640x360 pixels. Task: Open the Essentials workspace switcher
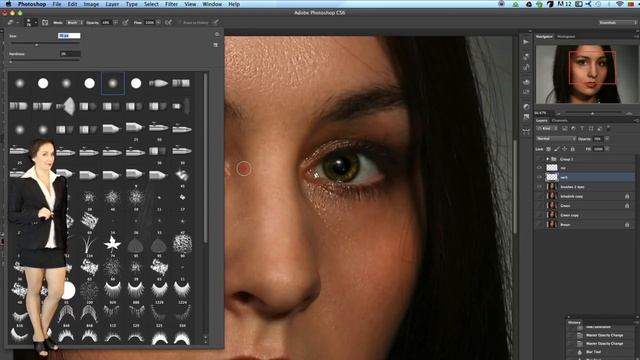point(618,22)
